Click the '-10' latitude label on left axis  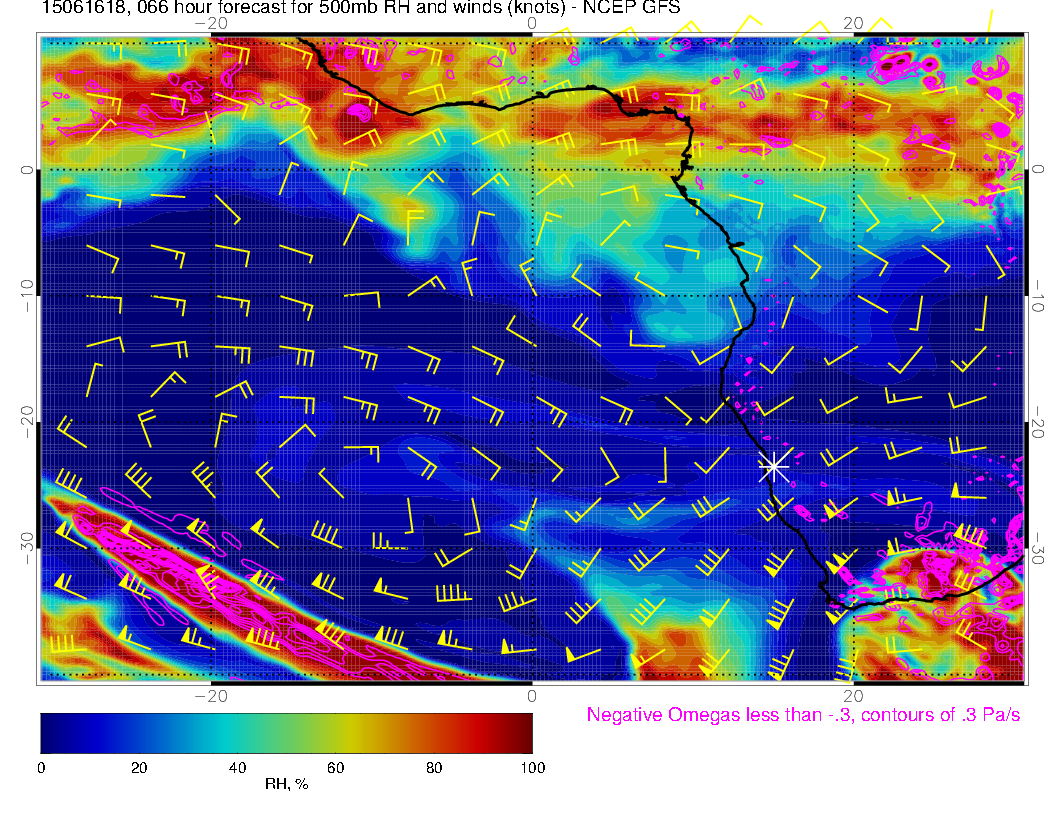(26, 295)
